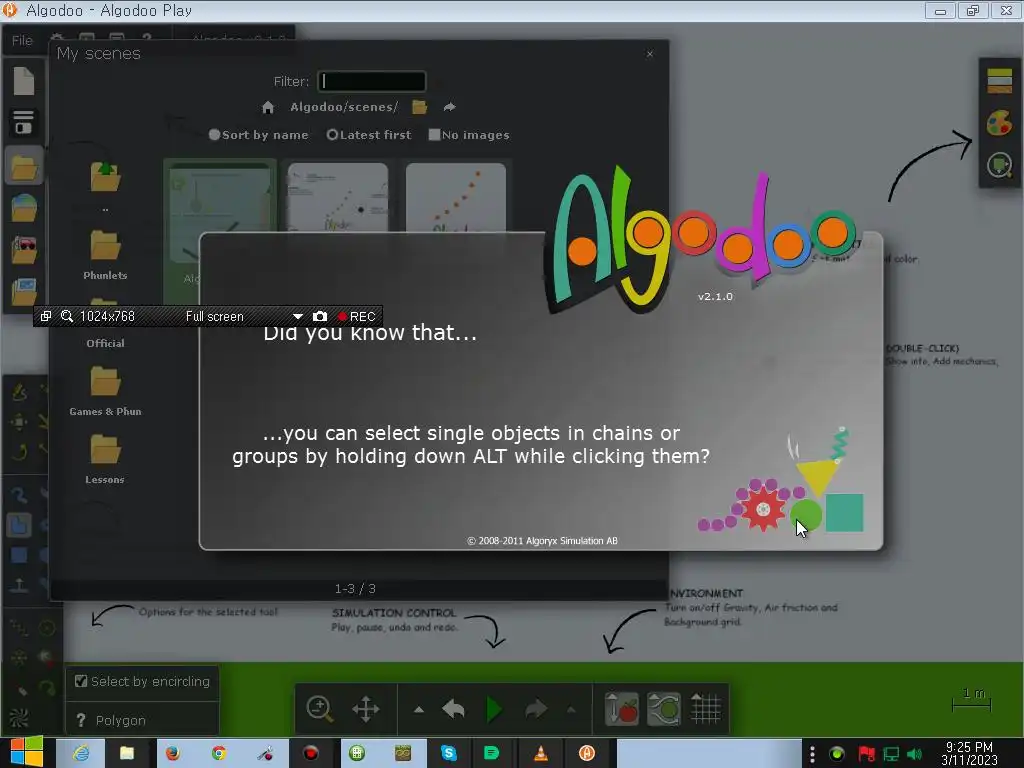Viewport: 1024px width, 768px height.
Task: Open the third scene thumbnail with orange dots
Action: [456, 197]
